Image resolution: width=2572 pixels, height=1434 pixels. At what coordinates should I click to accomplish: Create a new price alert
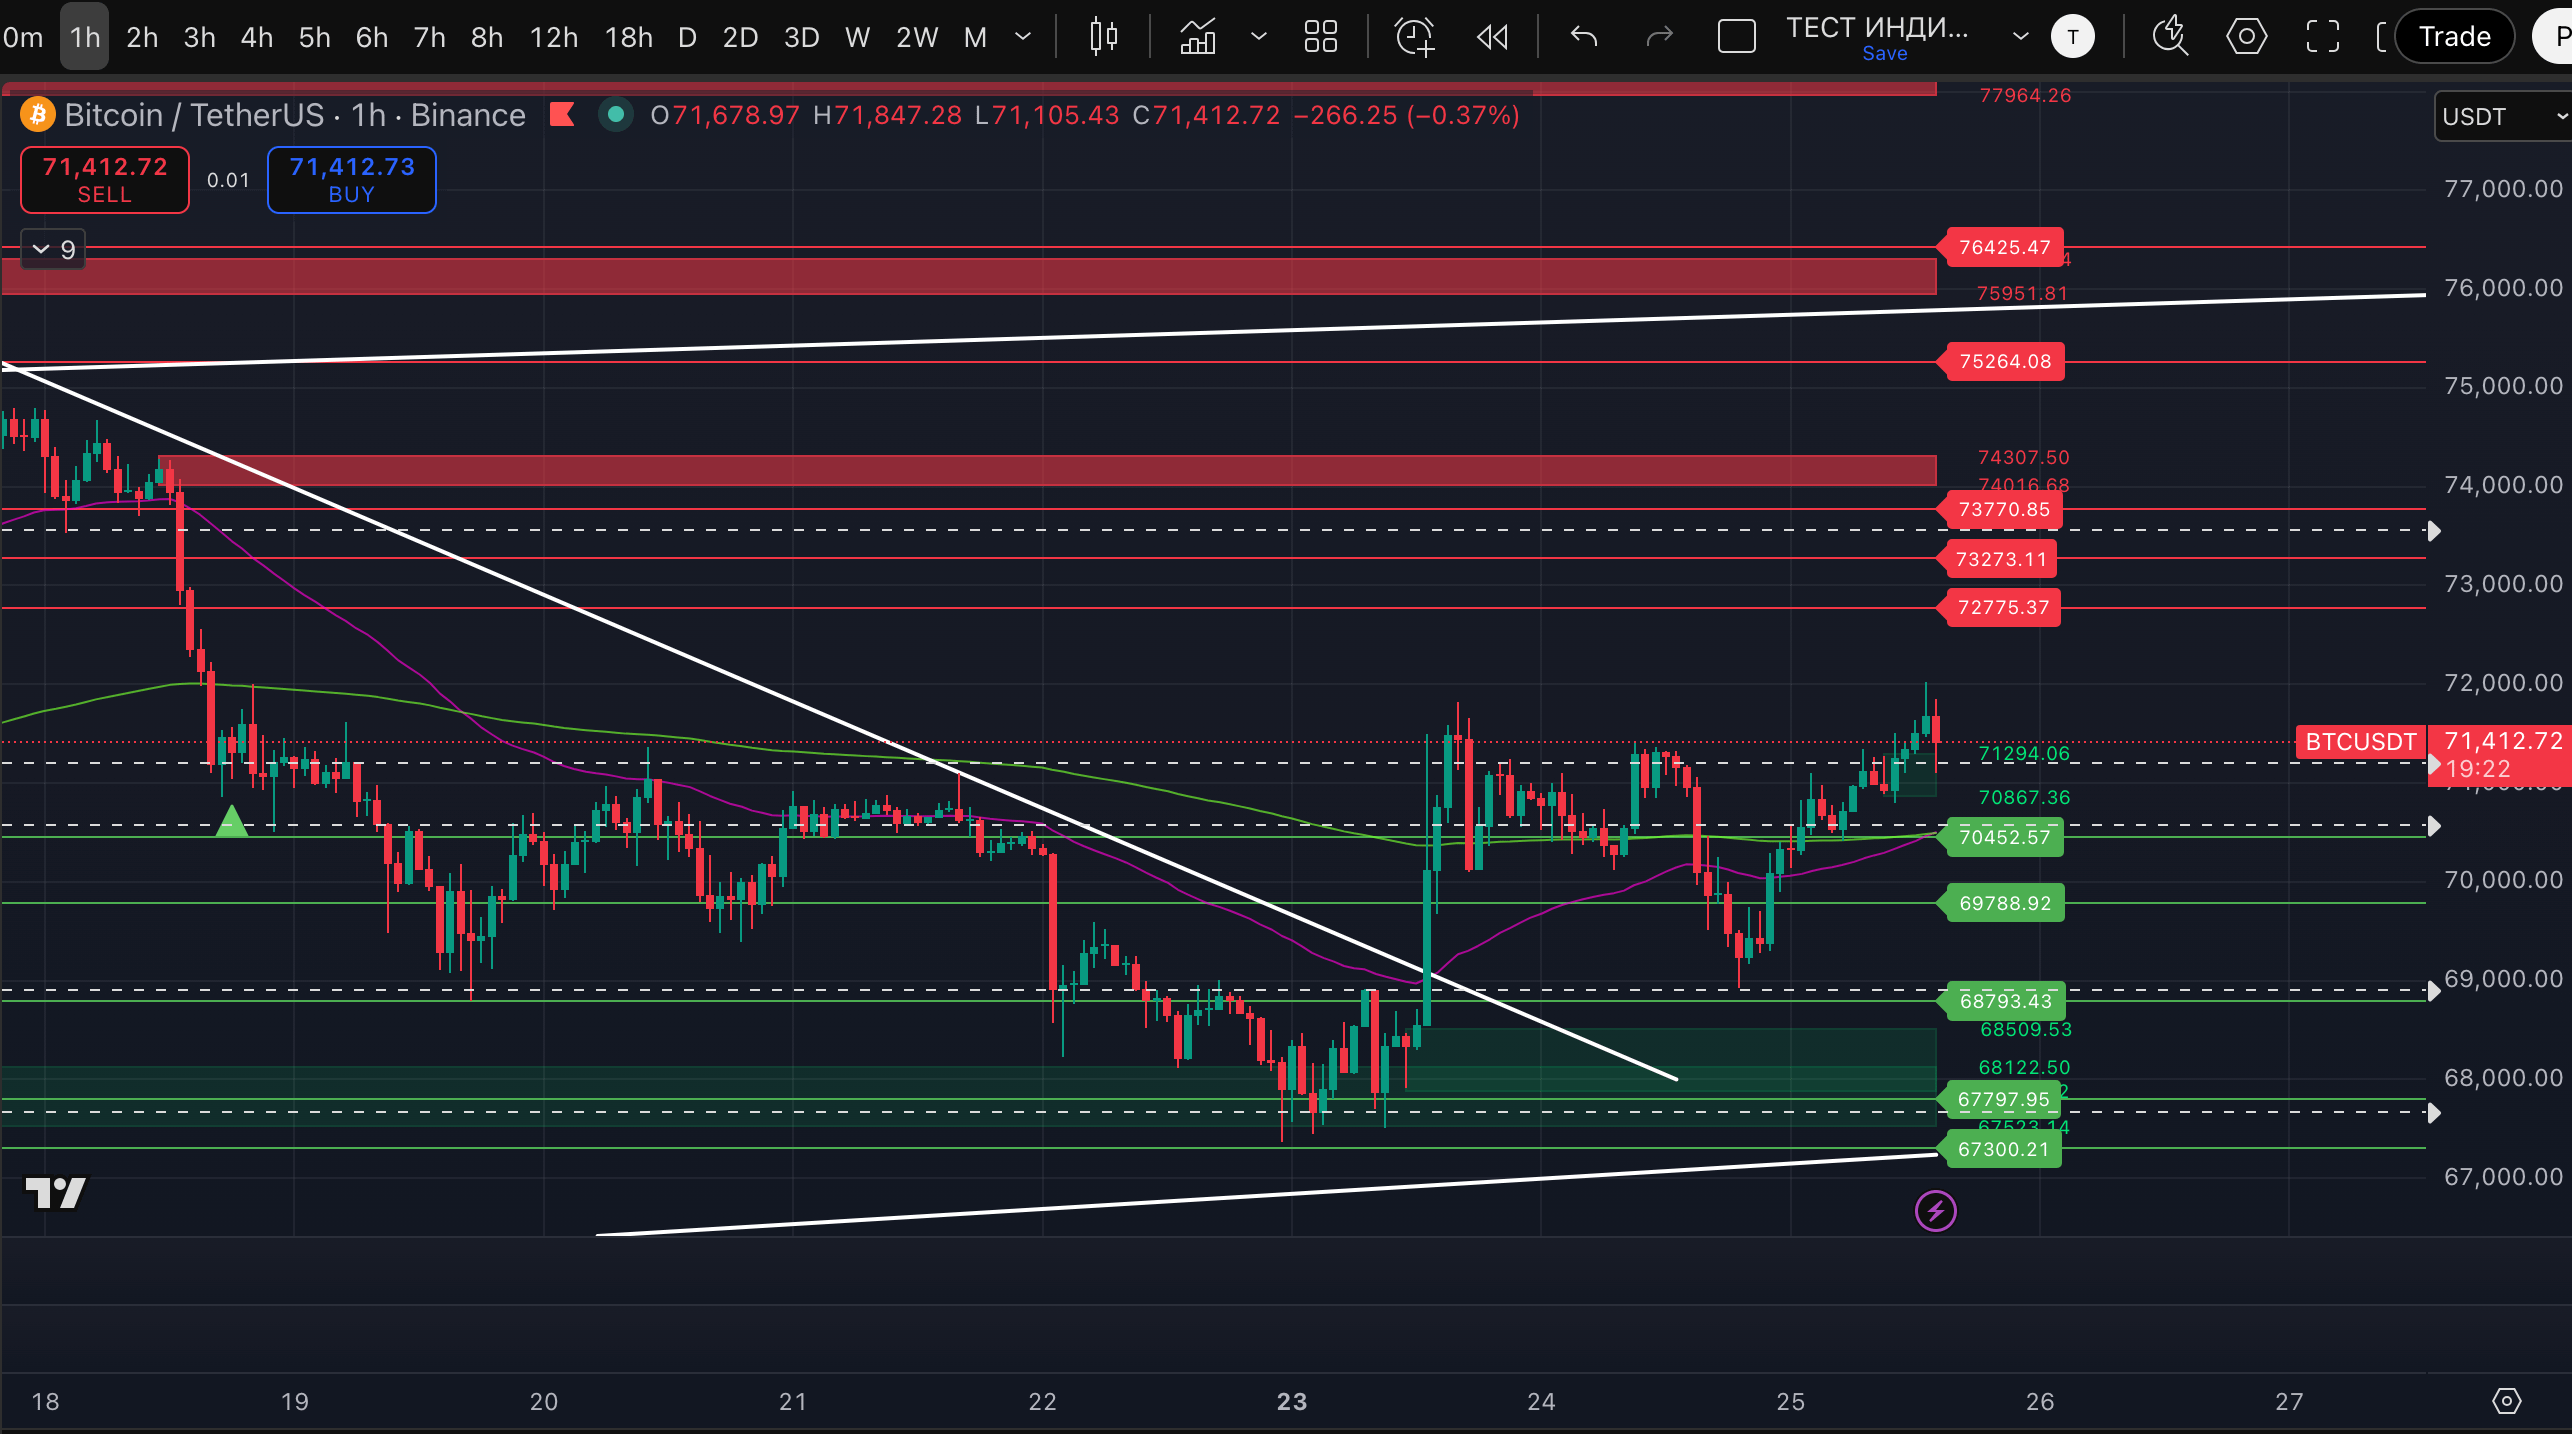coord(1414,37)
